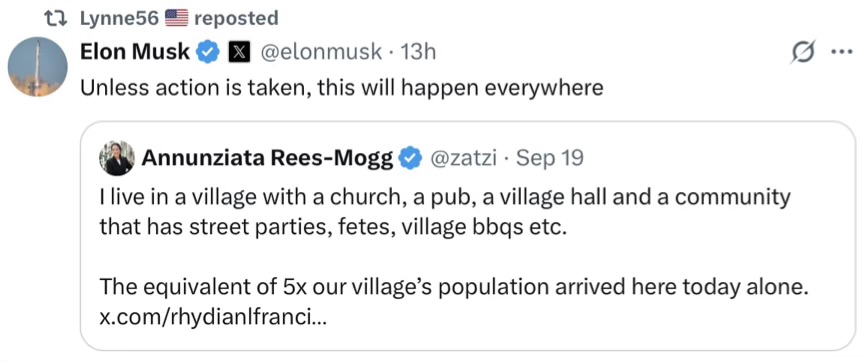Click the Annunziata Rees-Mogg display name
Screen dimensions: 865x362
tap(268, 159)
